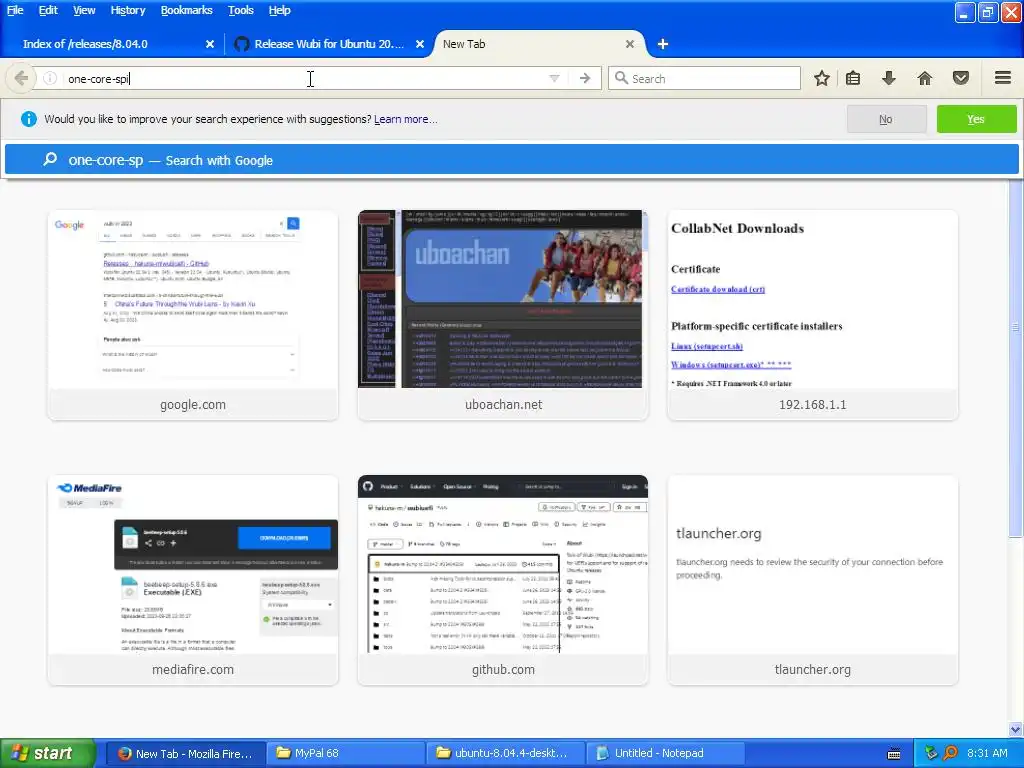This screenshot has height=768, width=1024.
Task: Click New Tab - Mozilla Firefox taskbar button
Action: [186, 753]
